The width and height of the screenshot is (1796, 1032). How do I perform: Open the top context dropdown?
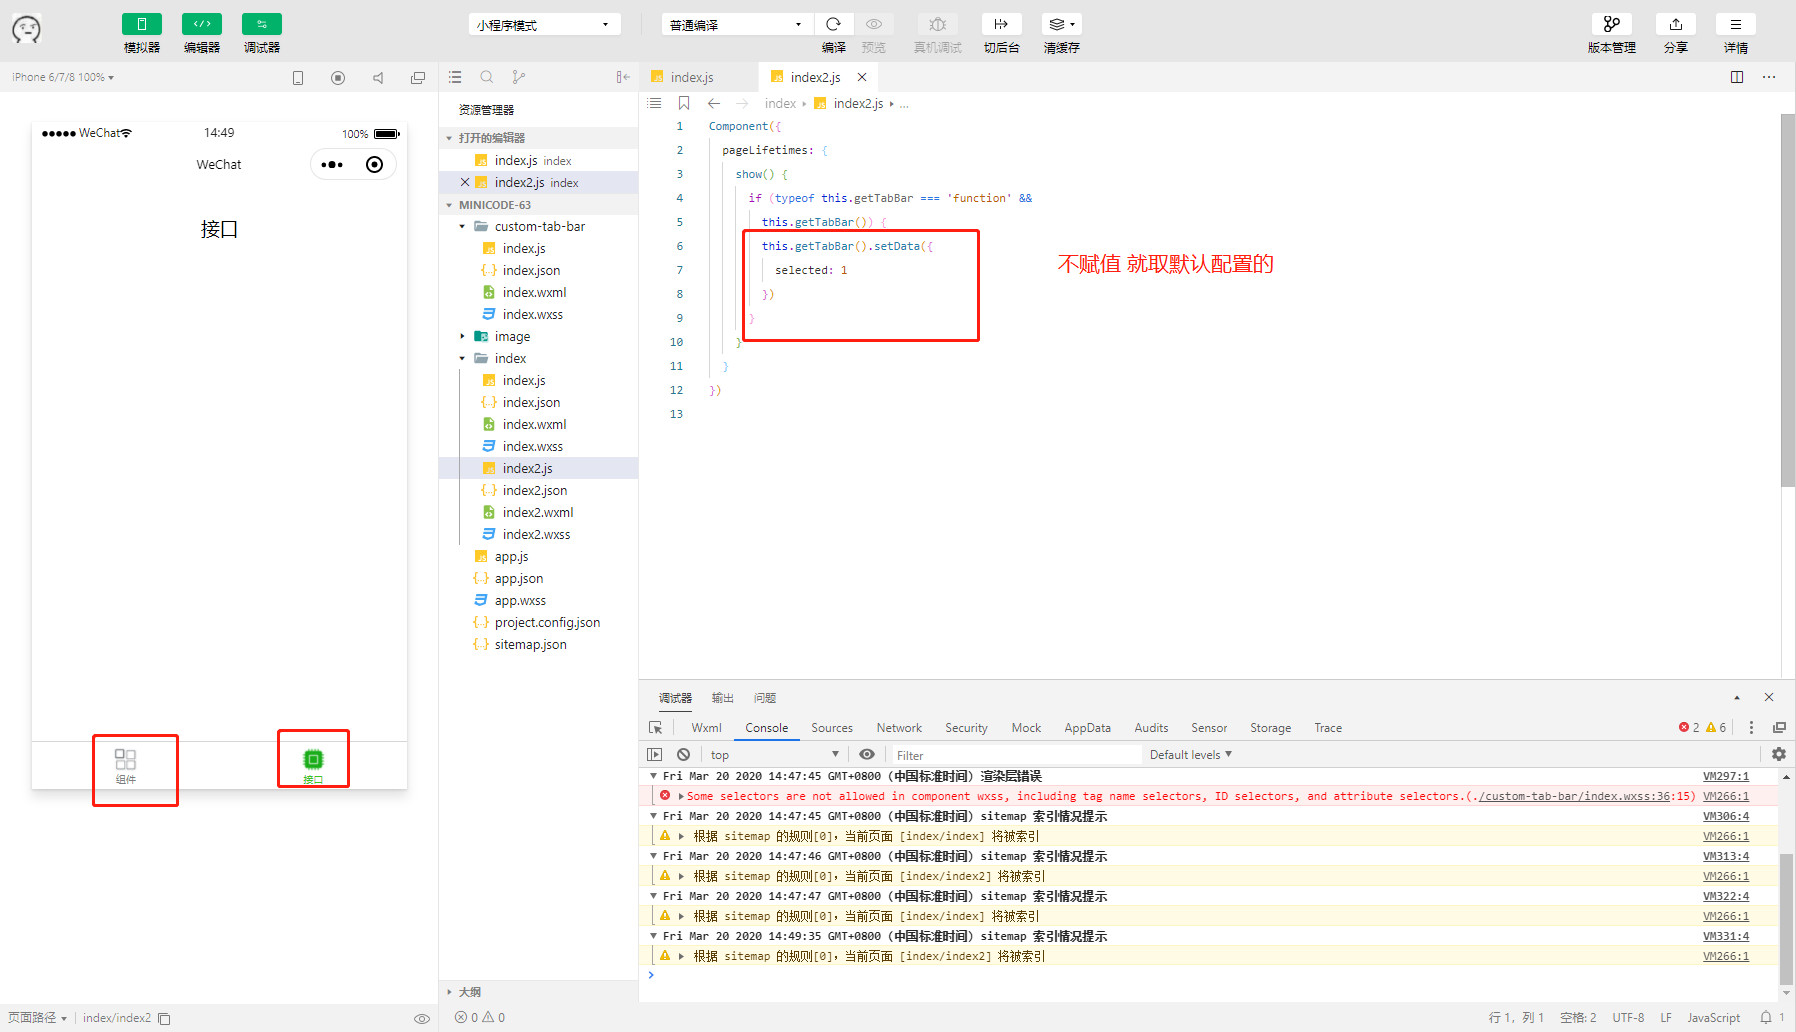(775, 755)
